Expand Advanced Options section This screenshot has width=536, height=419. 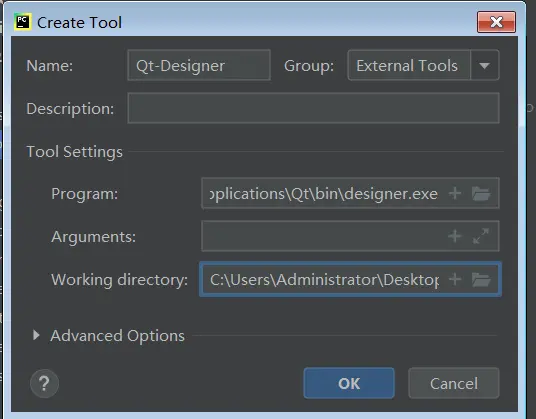tap(36, 335)
